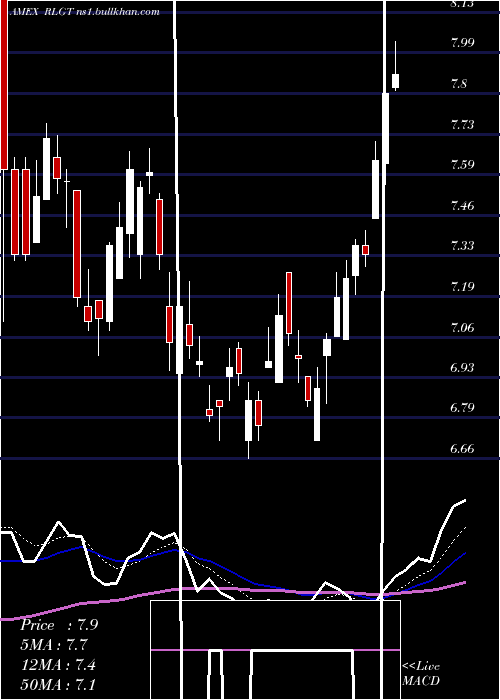
Task: Click the 7.06 price axis label
Action: click(463, 327)
